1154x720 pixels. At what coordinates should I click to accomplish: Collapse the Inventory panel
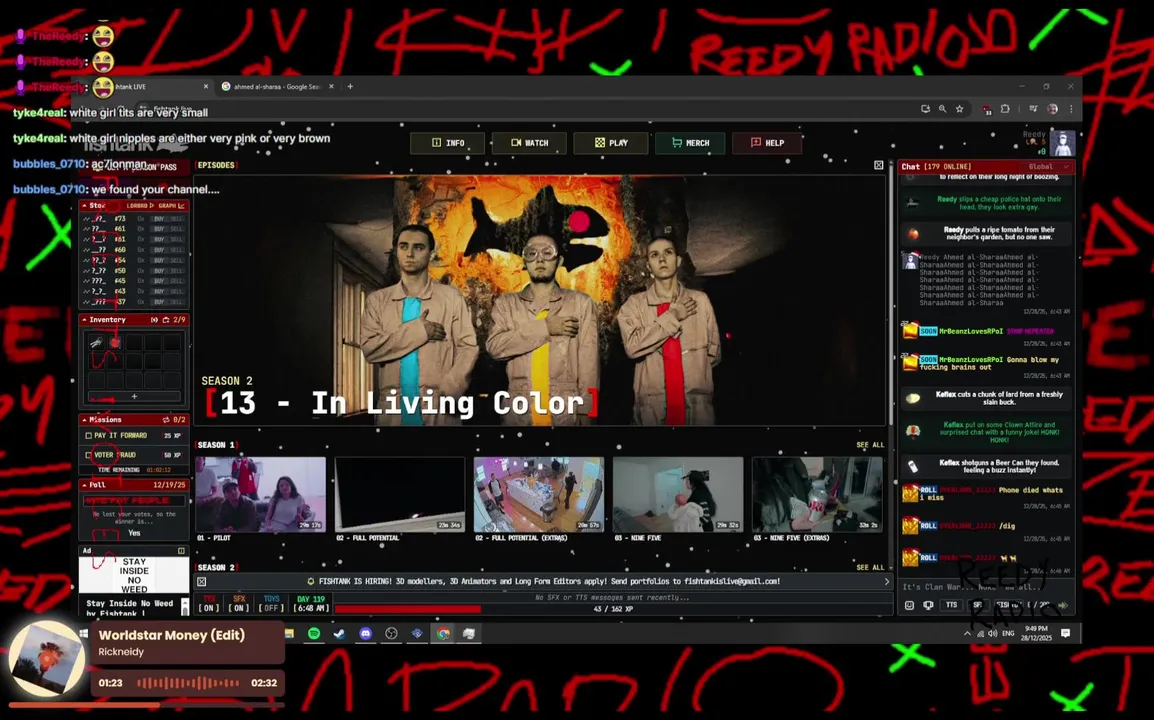pos(85,320)
